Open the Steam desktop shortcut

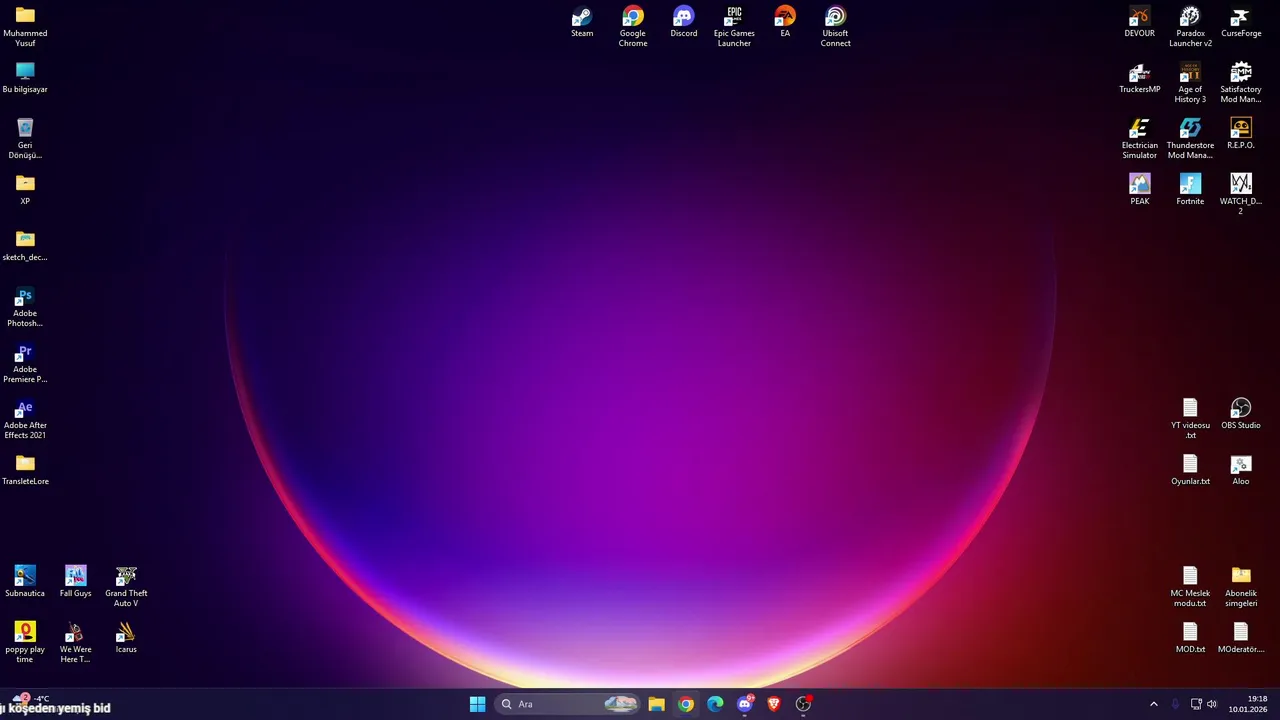click(x=582, y=22)
